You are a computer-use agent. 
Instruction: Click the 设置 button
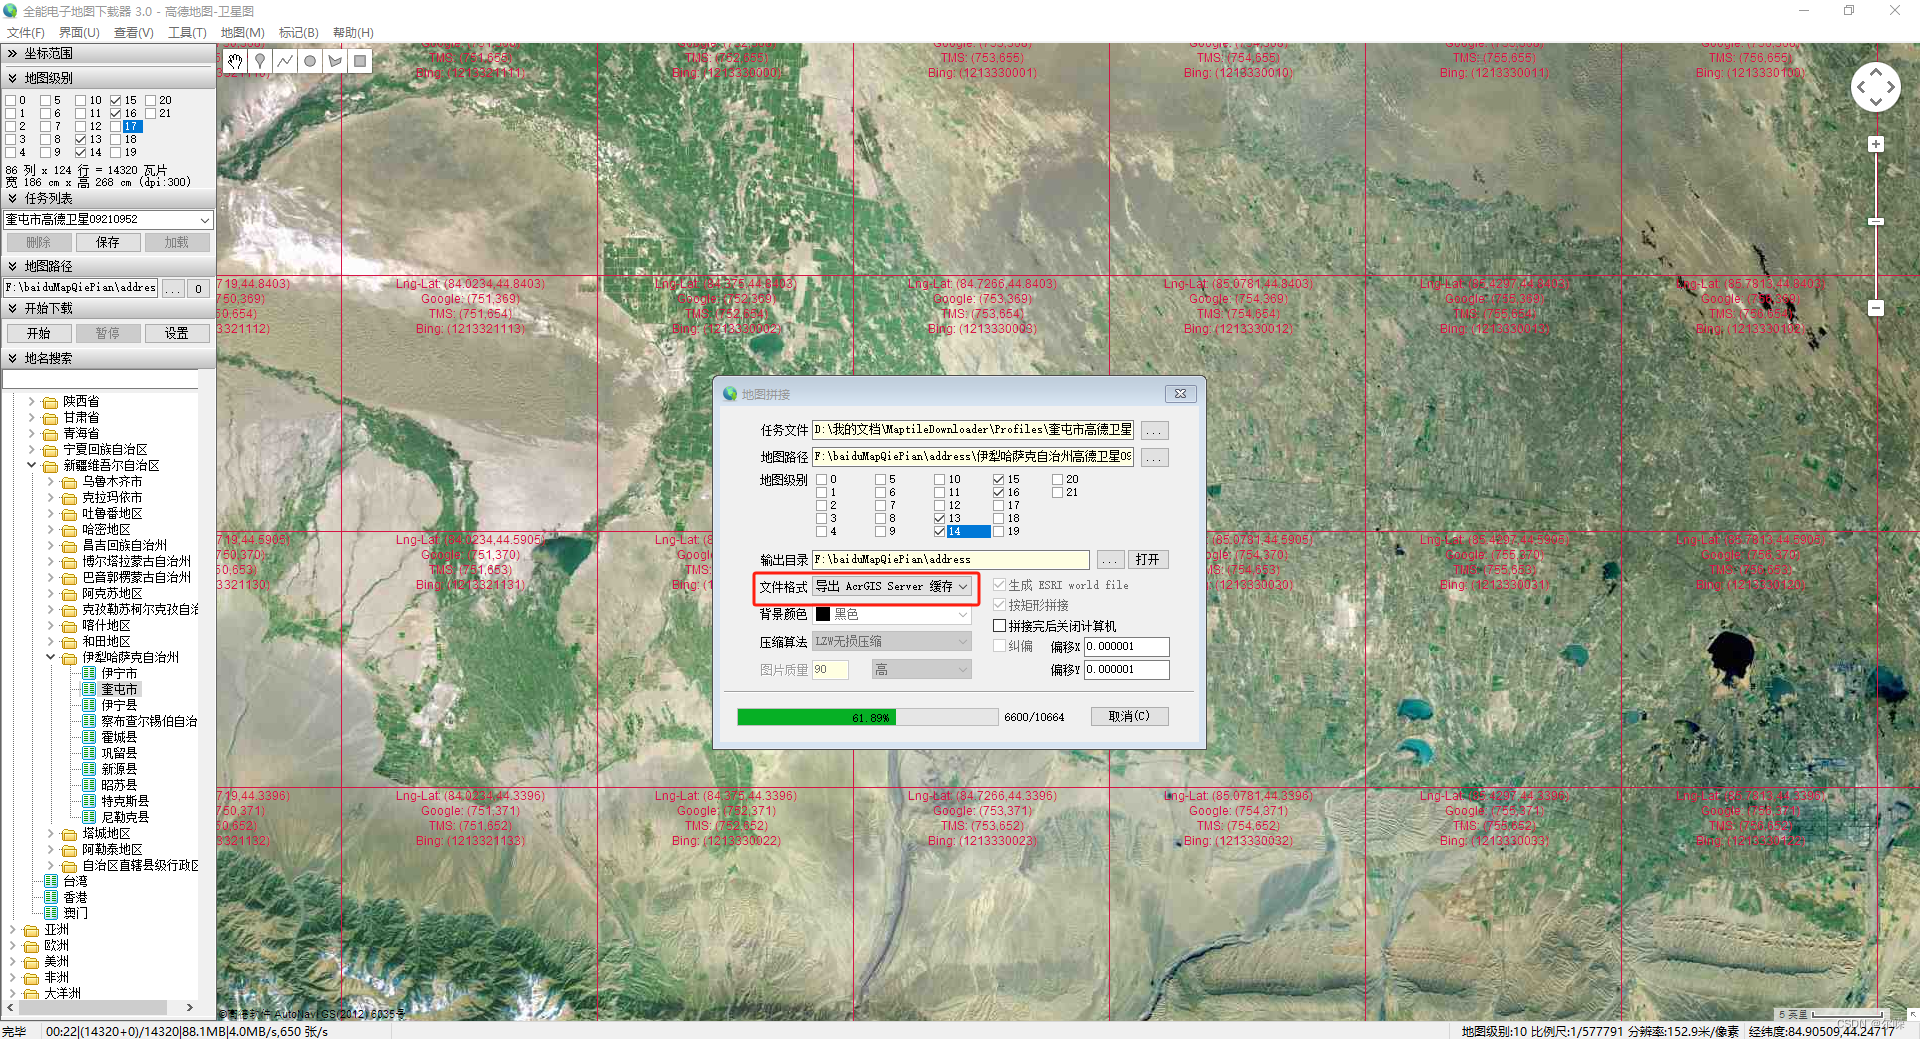click(177, 333)
